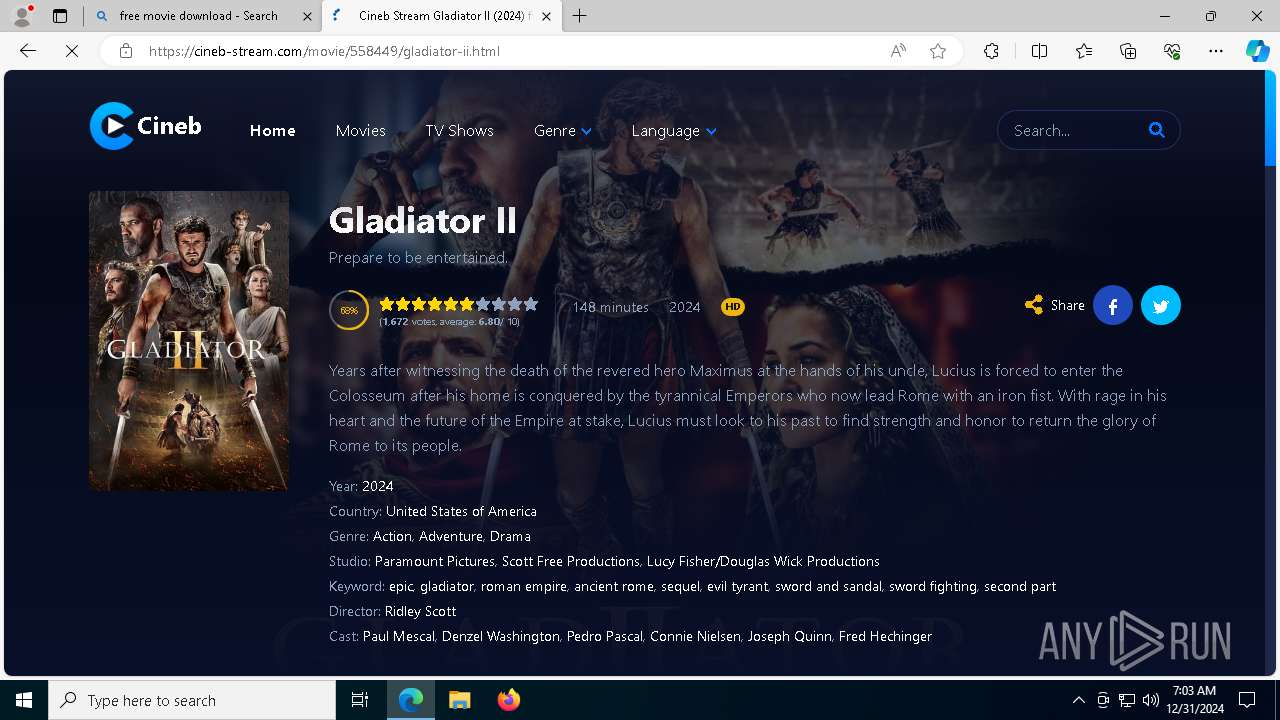Launch Firefox from taskbar
Screen dimensions: 1280x720
tap(509, 700)
